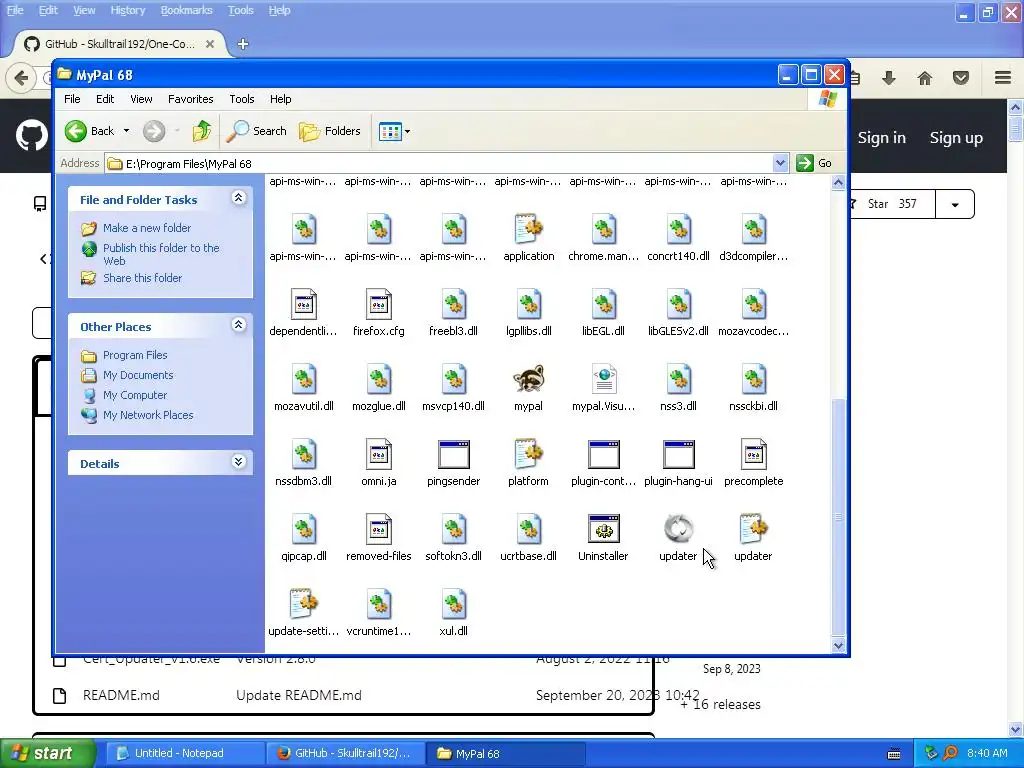Select the application settings file icon

[528, 230]
